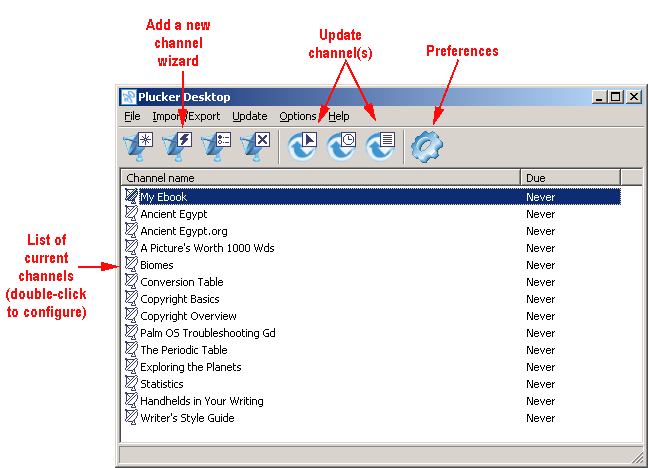This screenshot has height=468, width=648.
Task: Open Preferences with the gear icon
Action: (427, 146)
